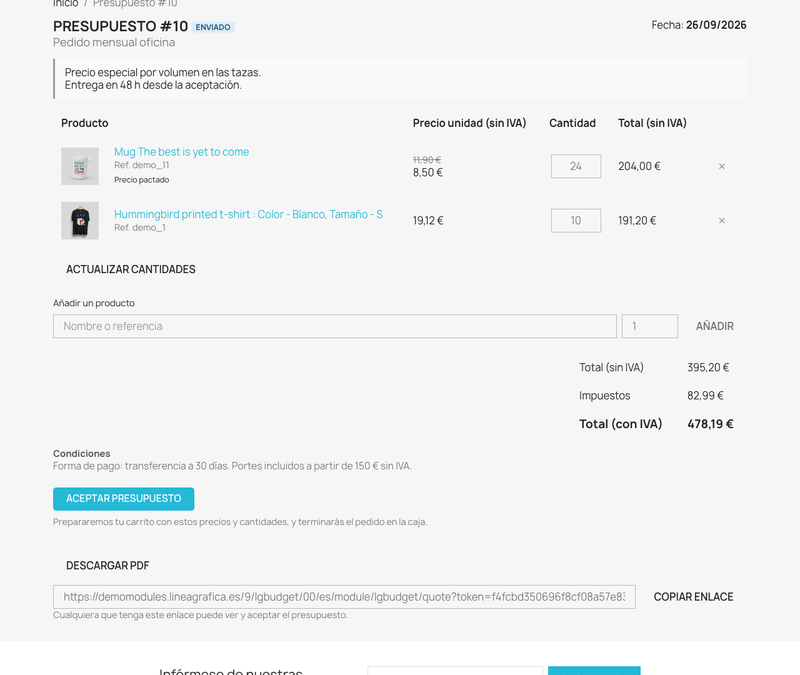
Task: Select the quote share link field
Action: tap(344, 597)
